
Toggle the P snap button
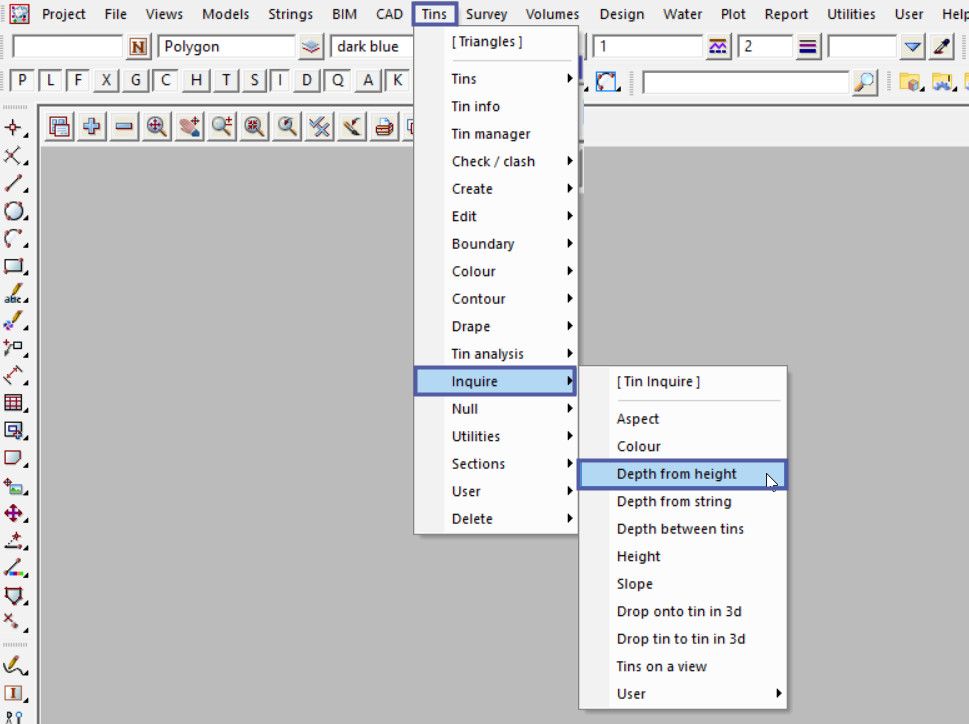pos(22,81)
